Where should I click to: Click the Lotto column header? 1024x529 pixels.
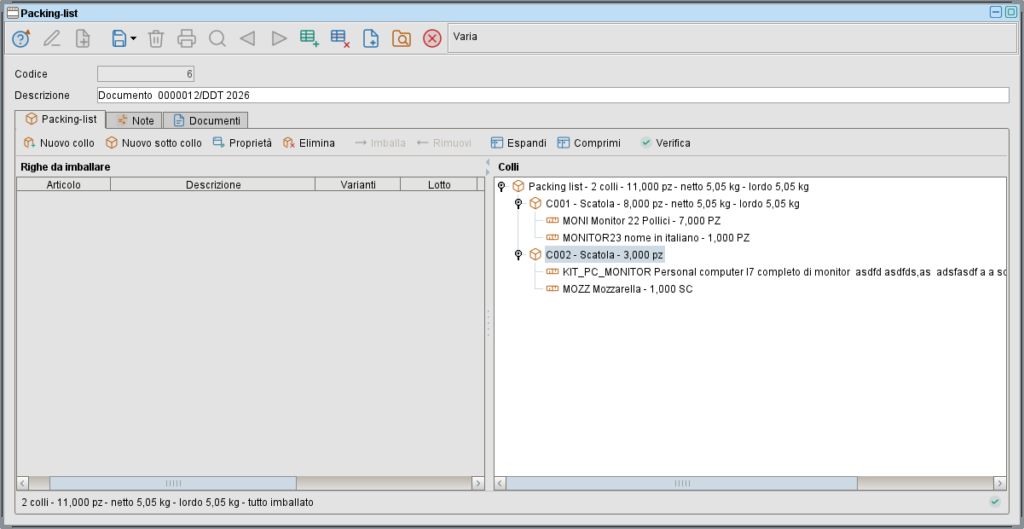click(439, 185)
